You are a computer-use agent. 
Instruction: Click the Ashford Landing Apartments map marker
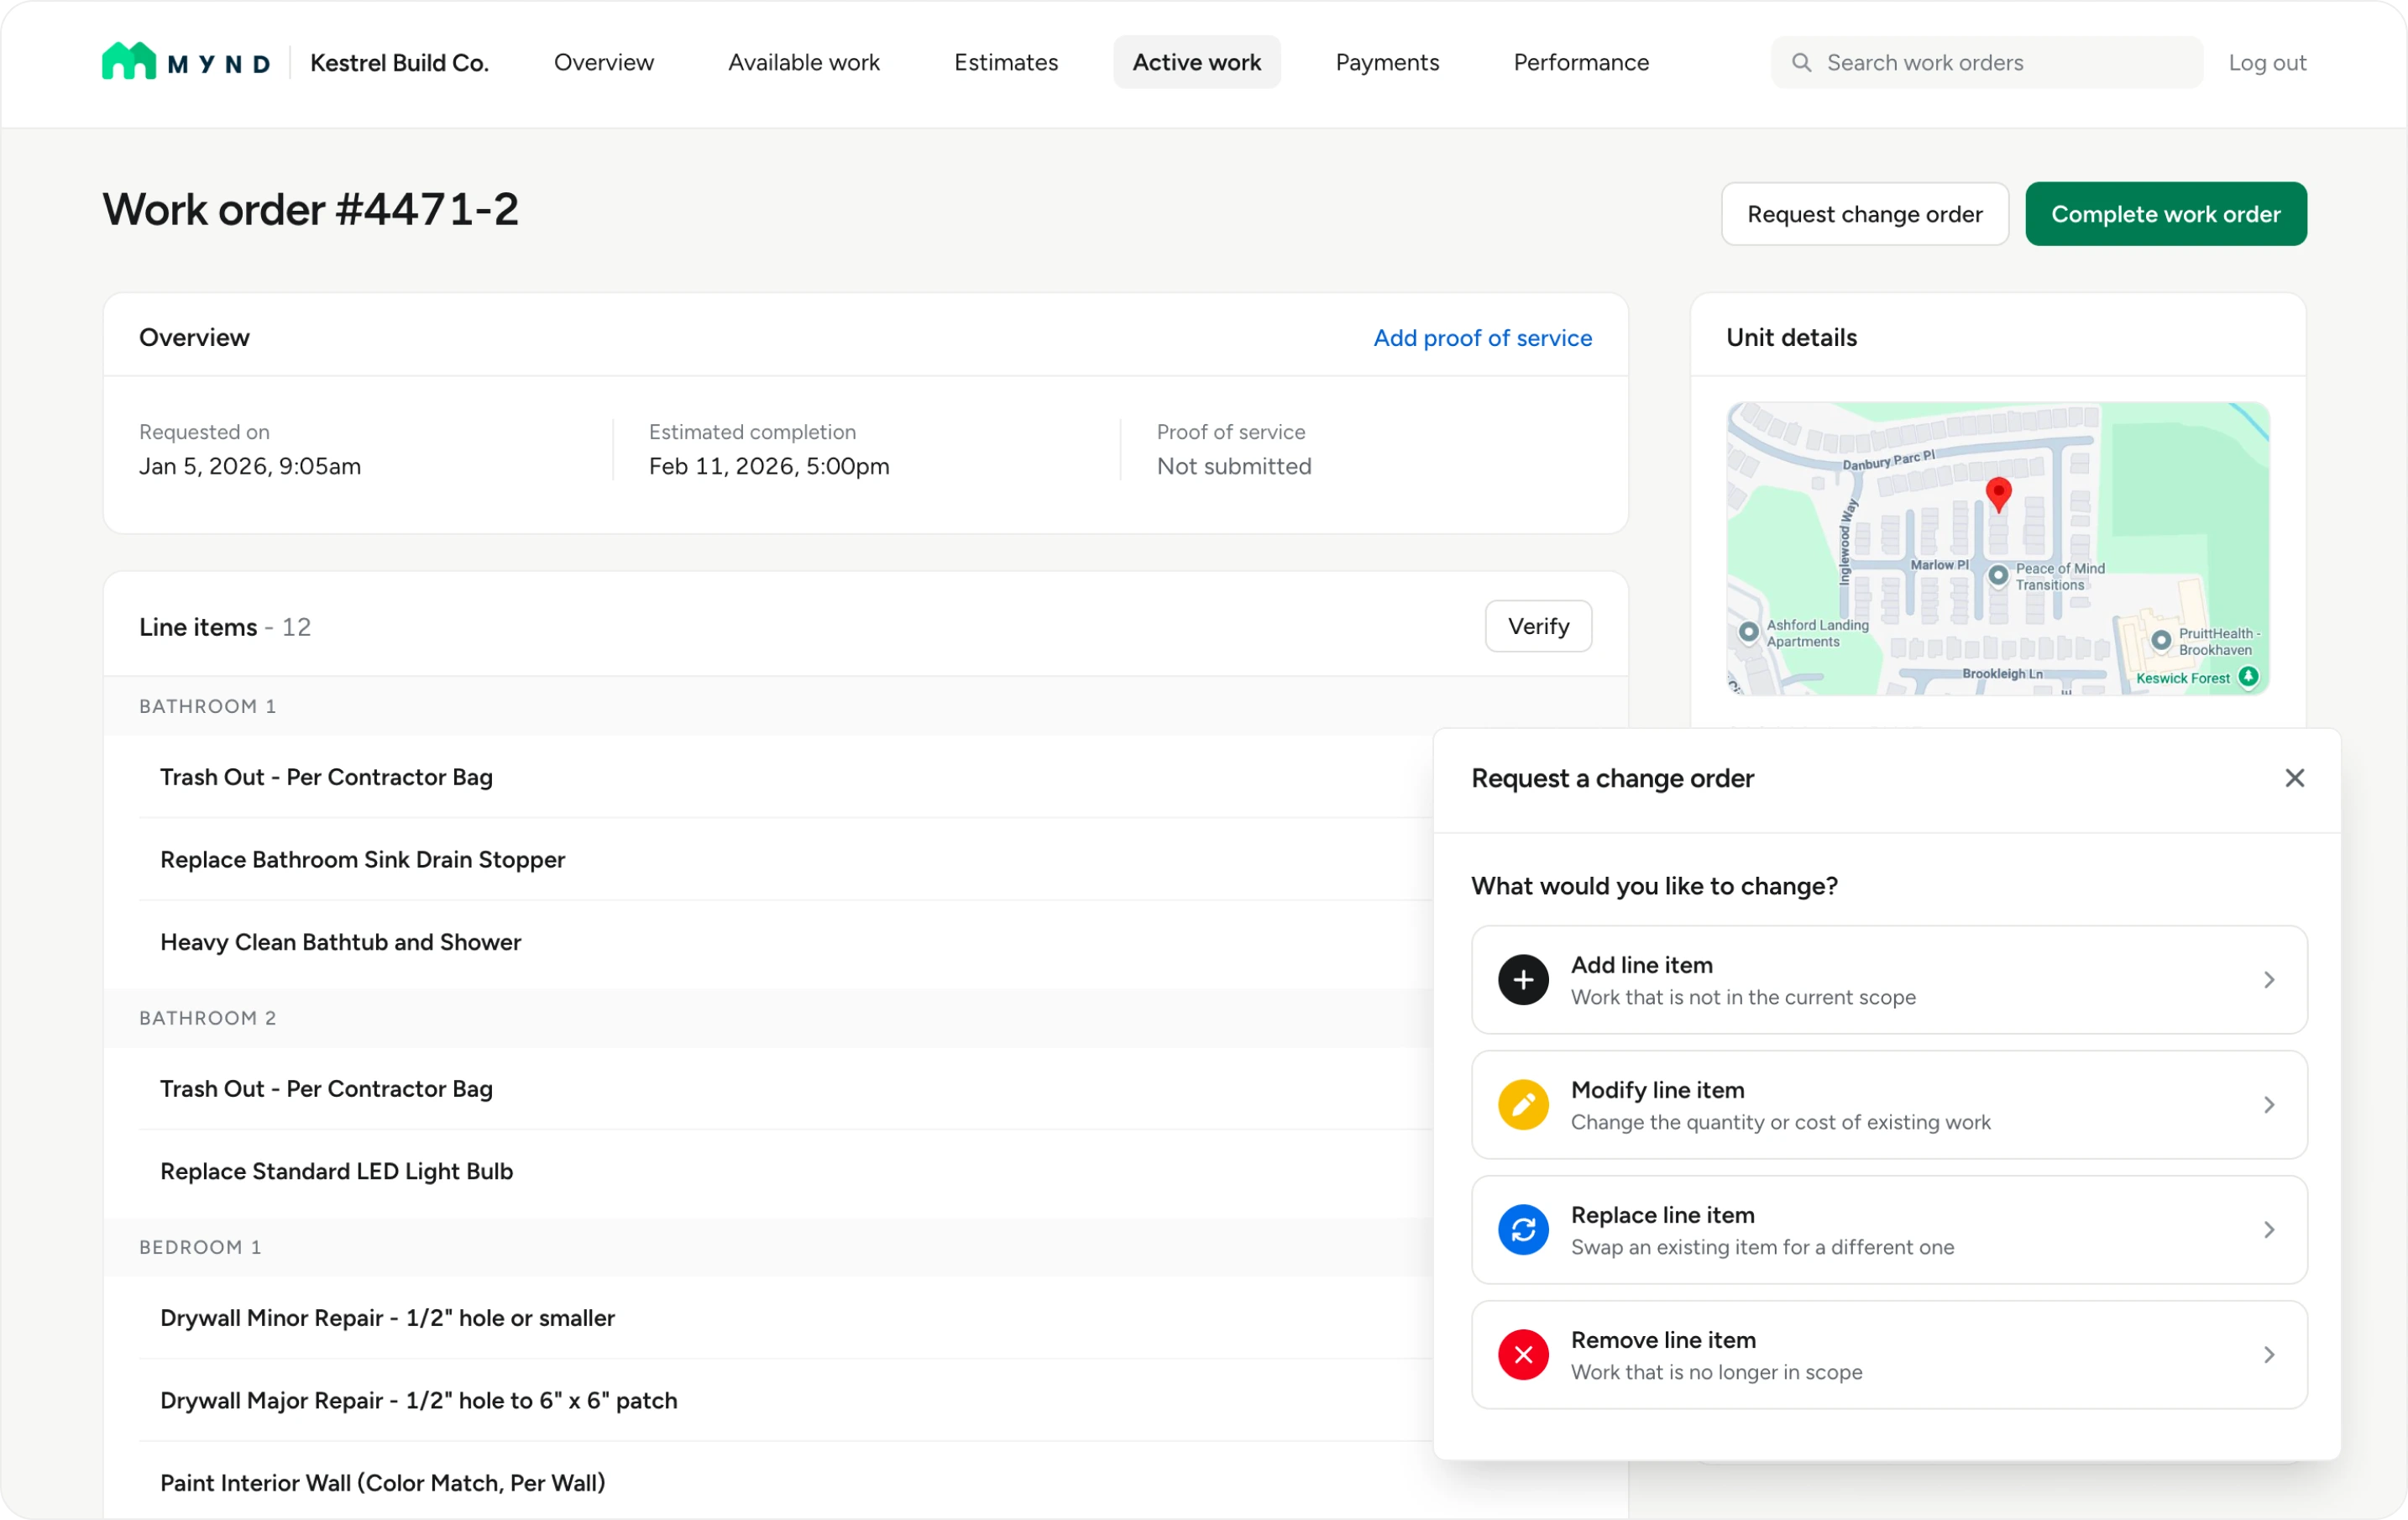(1748, 632)
